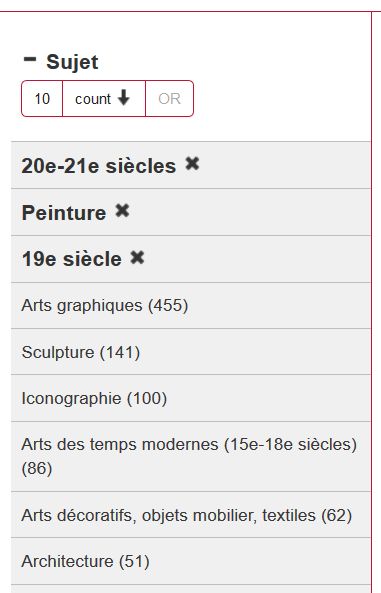This screenshot has height=593, width=381.
Task: Click the selected 20e-21e siècles label
Action: click(99, 166)
